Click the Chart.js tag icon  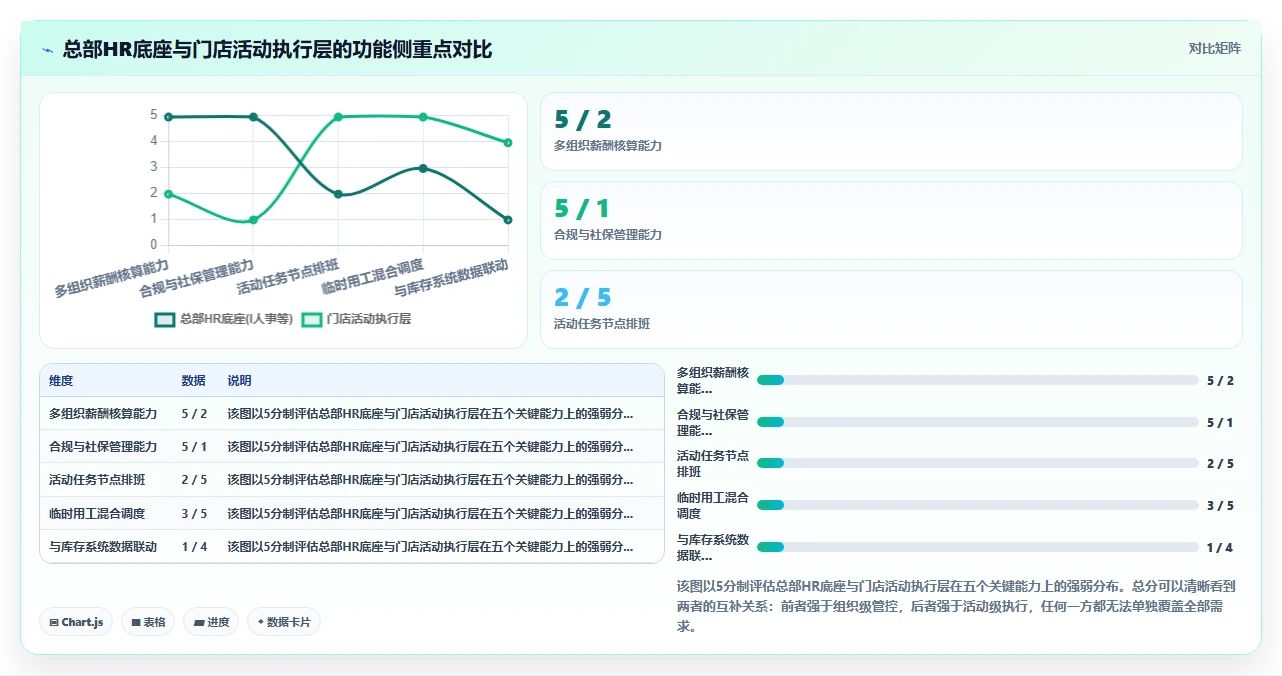(54, 622)
